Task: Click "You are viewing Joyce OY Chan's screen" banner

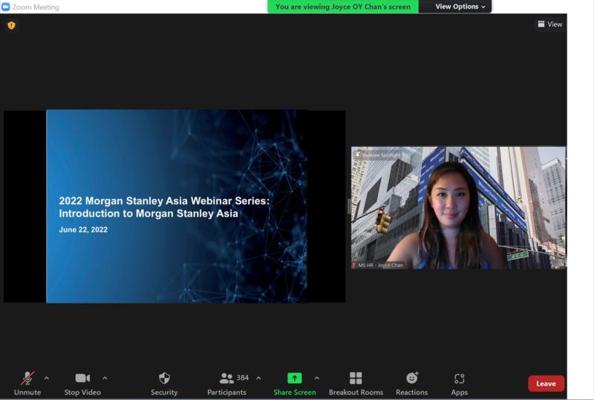Action: [x=343, y=6]
